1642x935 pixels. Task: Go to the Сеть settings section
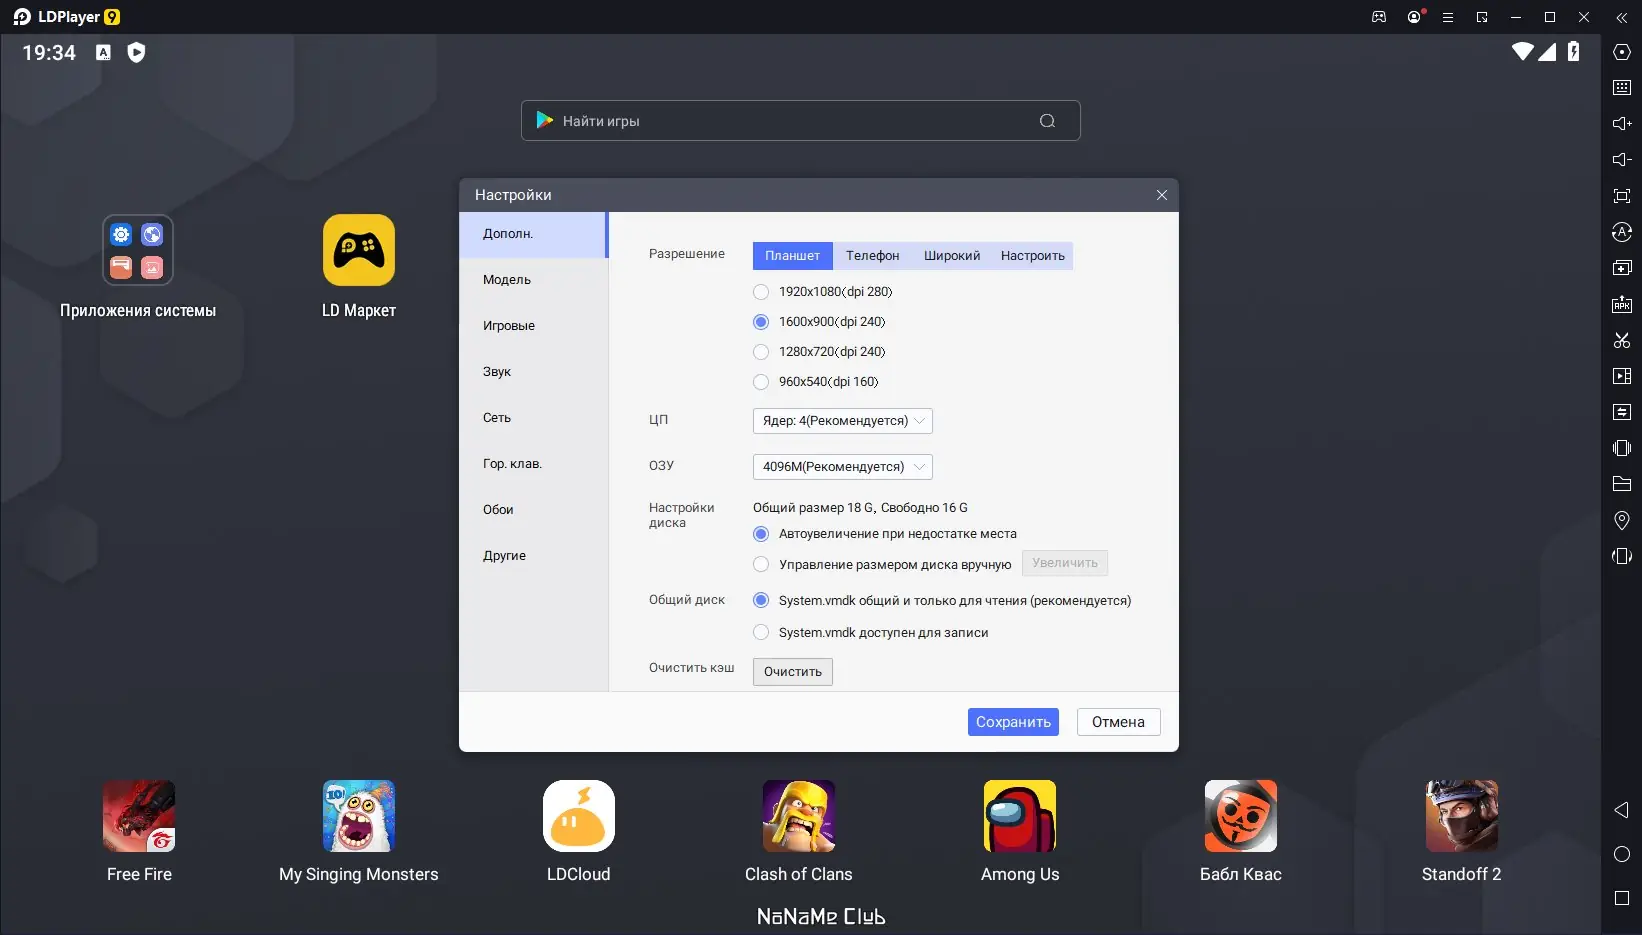533,418
